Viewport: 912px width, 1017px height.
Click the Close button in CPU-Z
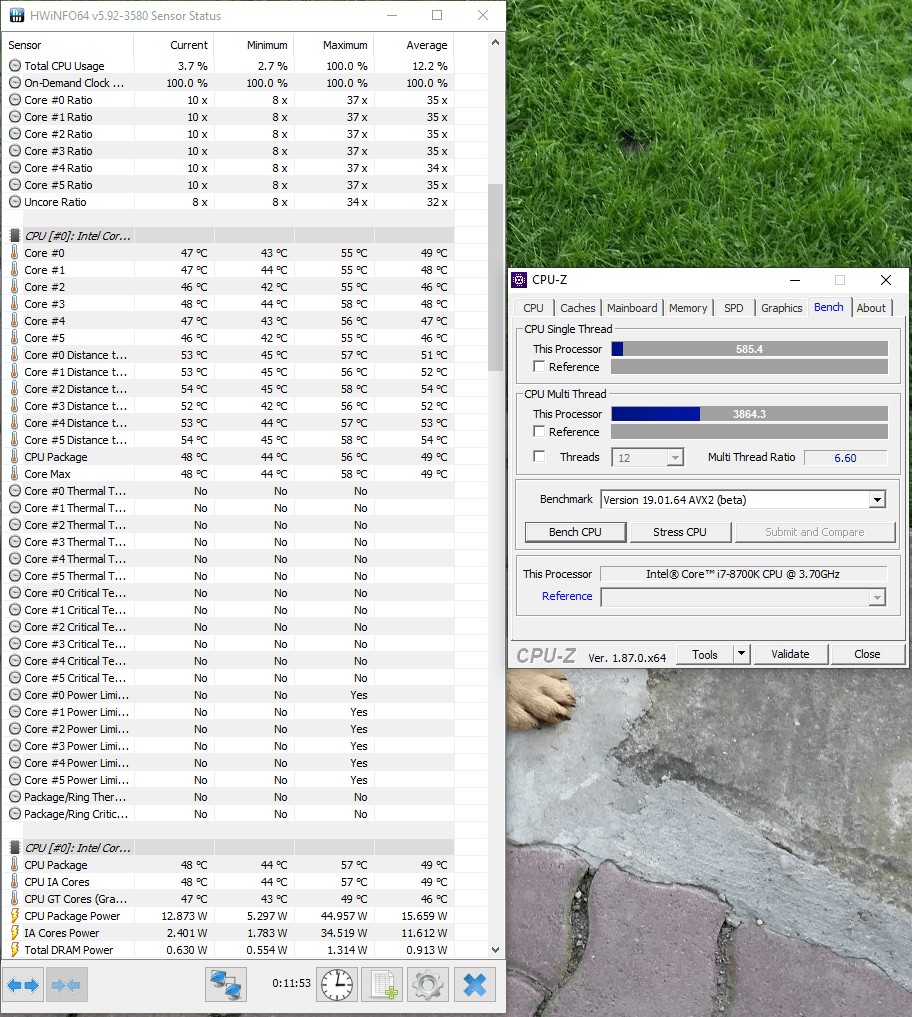tap(867, 654)
